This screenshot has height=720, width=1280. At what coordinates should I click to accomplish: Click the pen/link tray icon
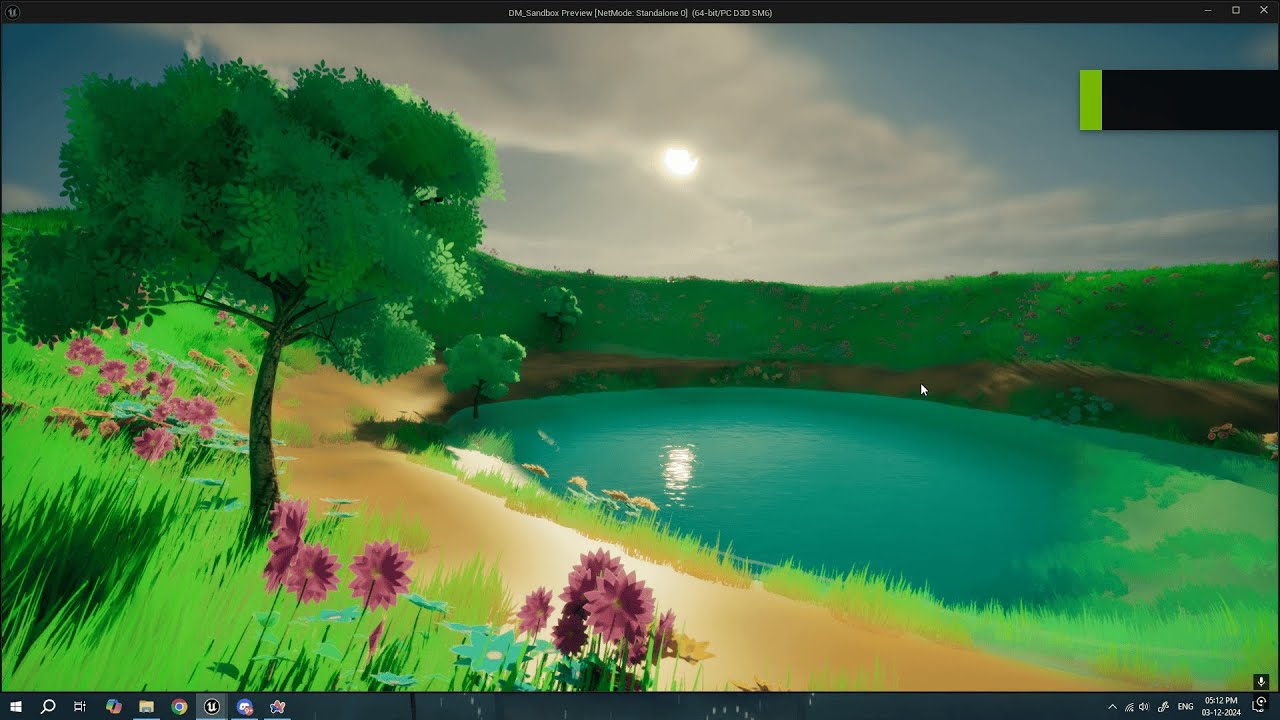coord(1163,707)
